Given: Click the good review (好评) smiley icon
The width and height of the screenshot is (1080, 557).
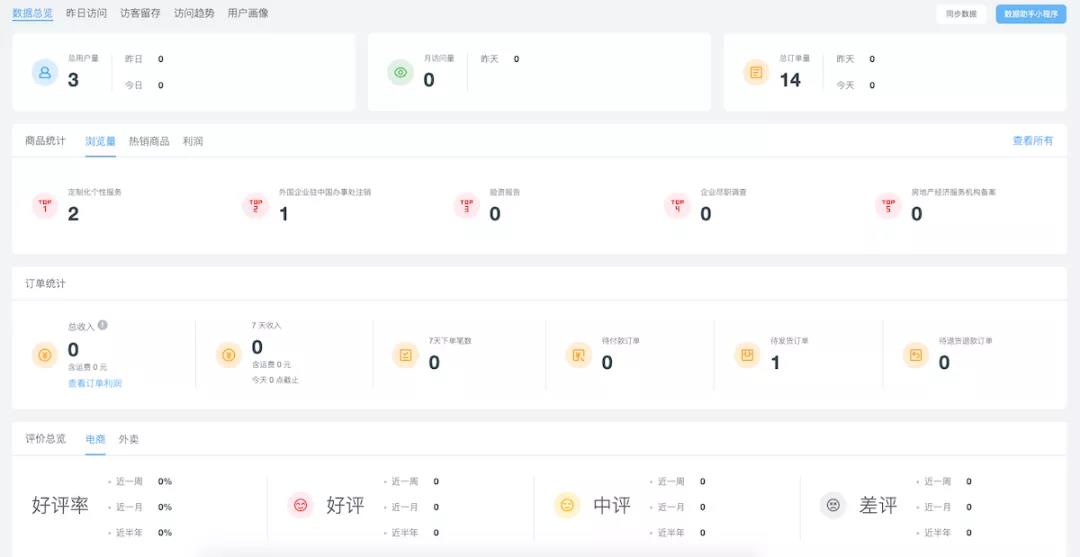Looking at the screenshot, I should point(300,505).
